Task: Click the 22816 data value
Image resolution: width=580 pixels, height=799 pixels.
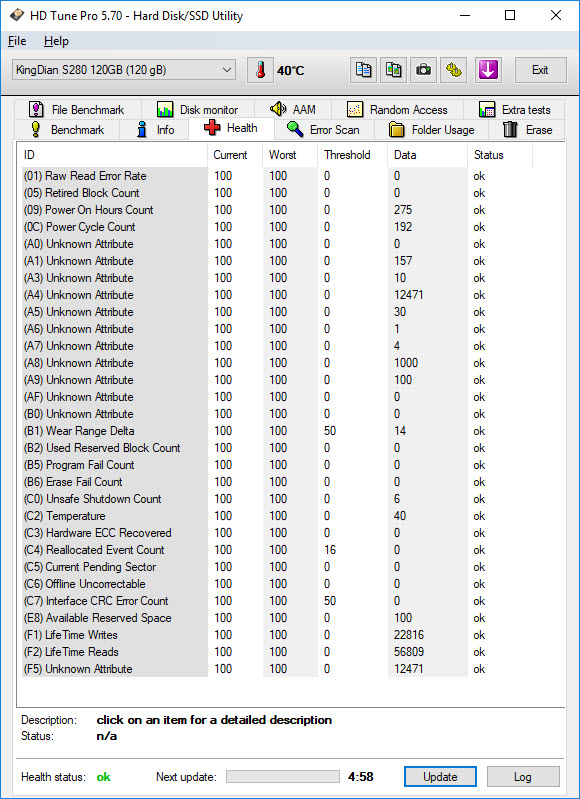Action: (409, 635)
